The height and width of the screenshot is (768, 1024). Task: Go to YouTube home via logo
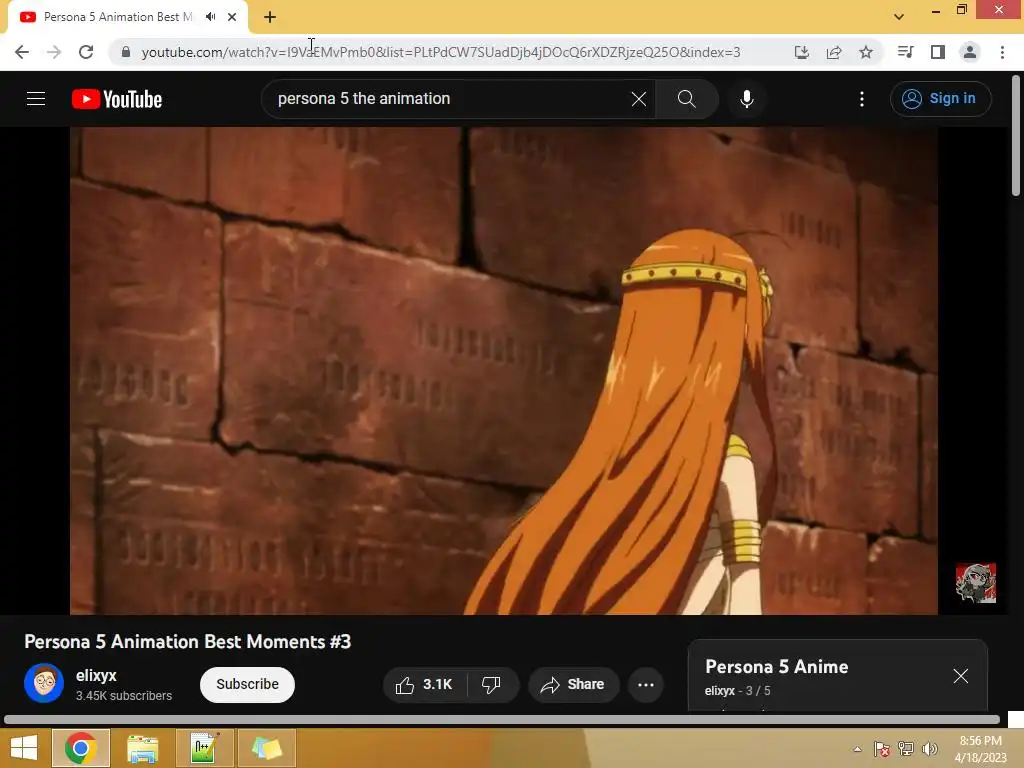coord(117,99)
